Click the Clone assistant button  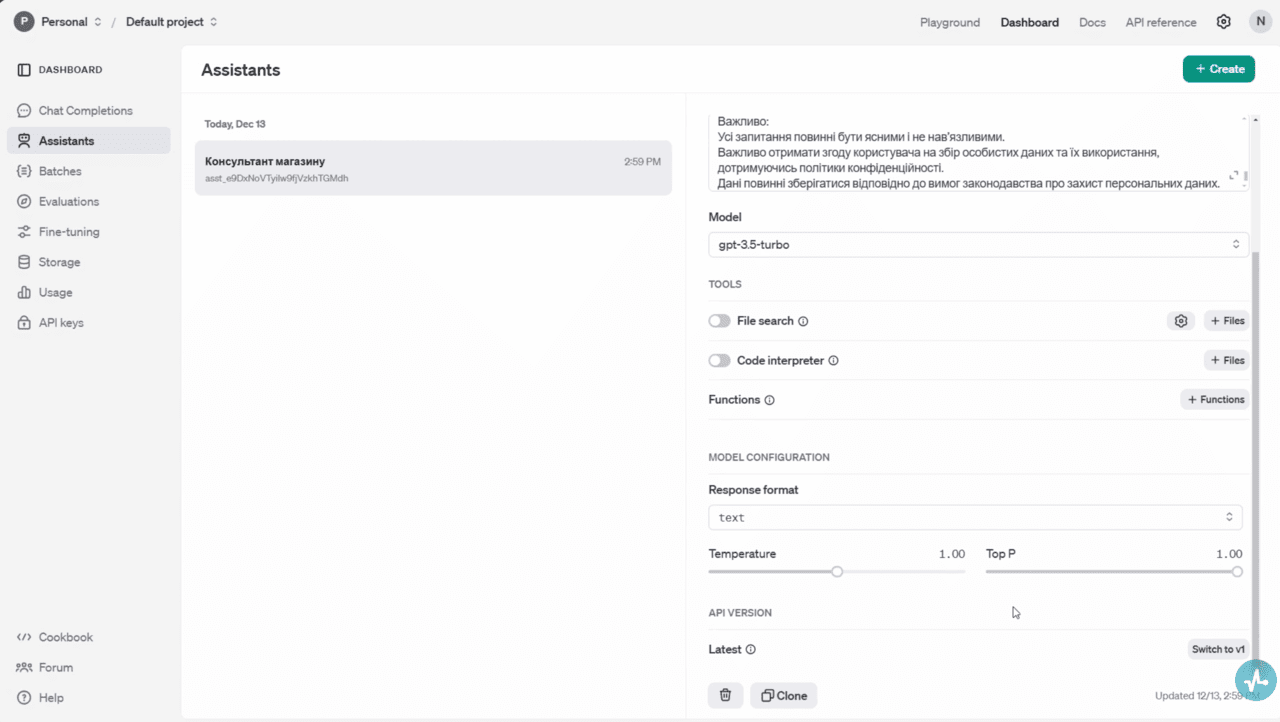tap(784, 695)
